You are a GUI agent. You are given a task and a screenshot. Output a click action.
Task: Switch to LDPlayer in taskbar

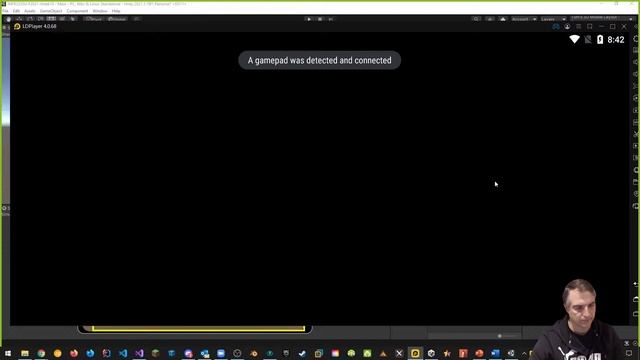pyautogui.click(x=415, y=353)
